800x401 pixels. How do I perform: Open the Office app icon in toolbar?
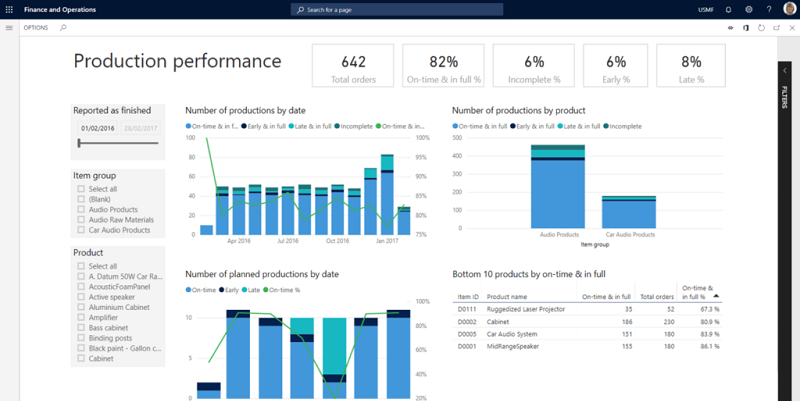coord(746,27)
